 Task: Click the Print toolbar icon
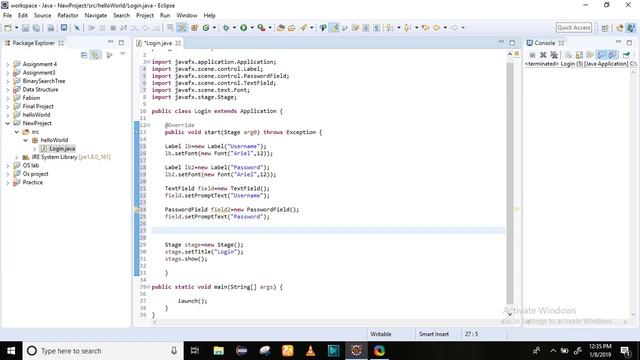click(x=51, y=28)
